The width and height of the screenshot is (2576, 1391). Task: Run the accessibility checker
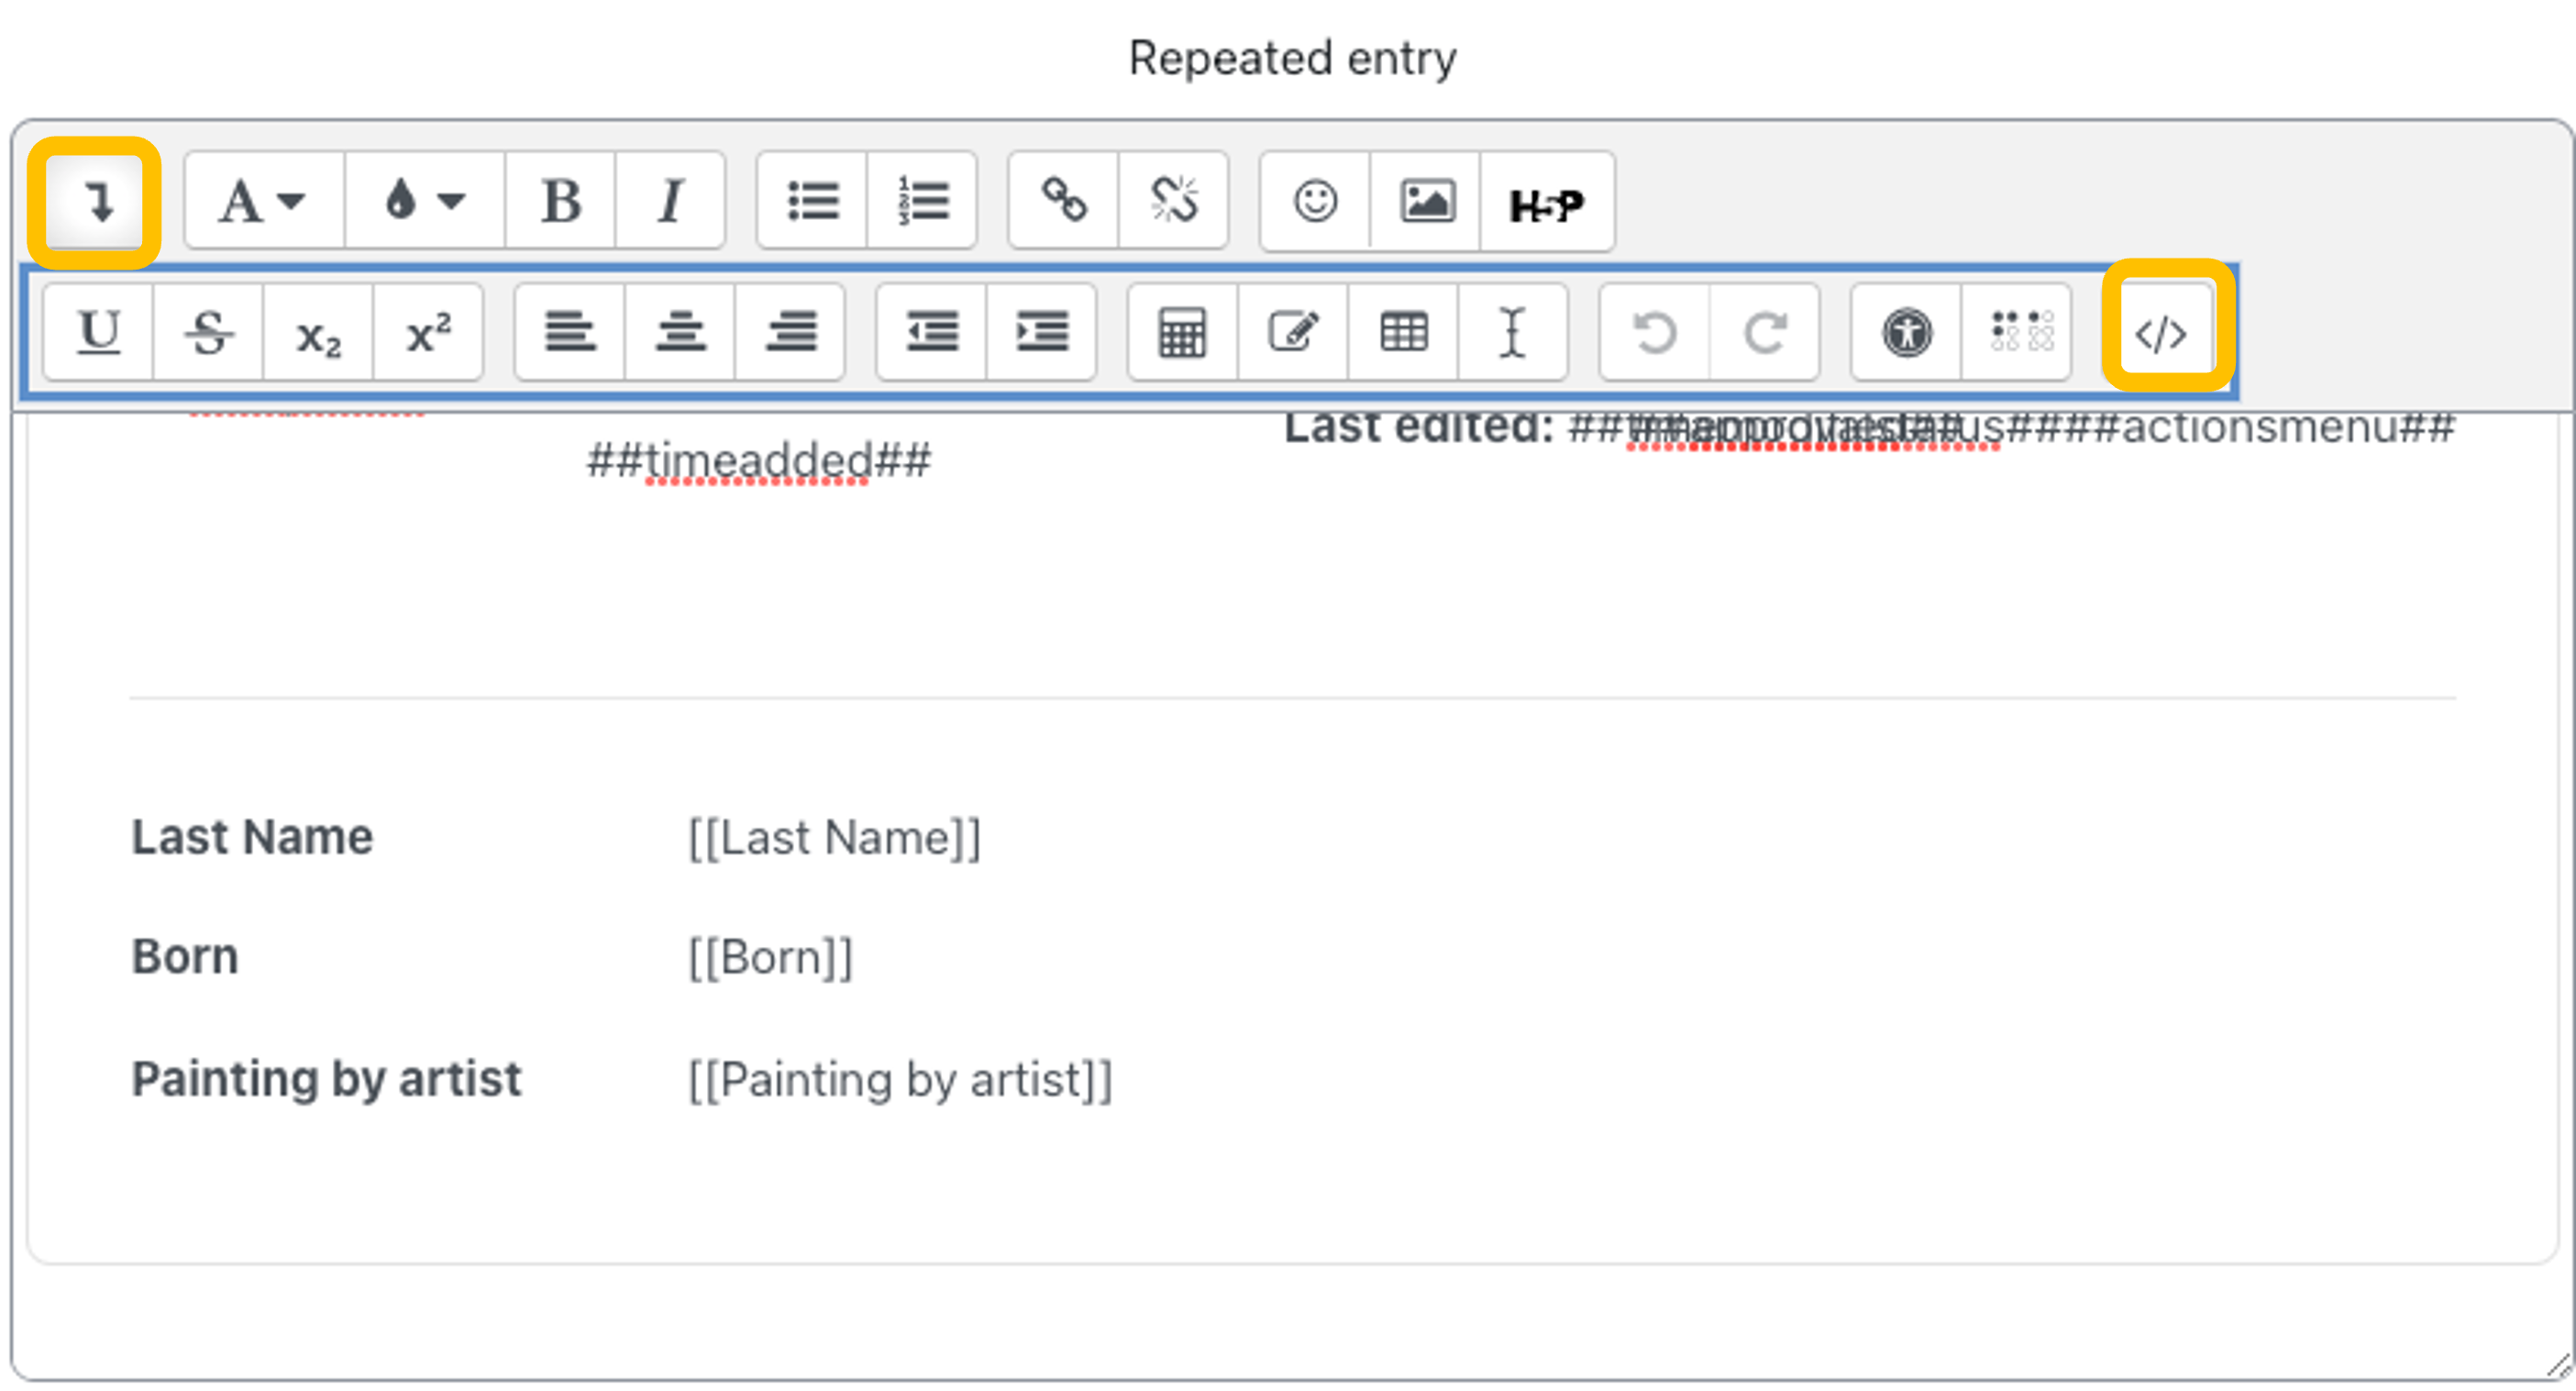[1906, 333]
